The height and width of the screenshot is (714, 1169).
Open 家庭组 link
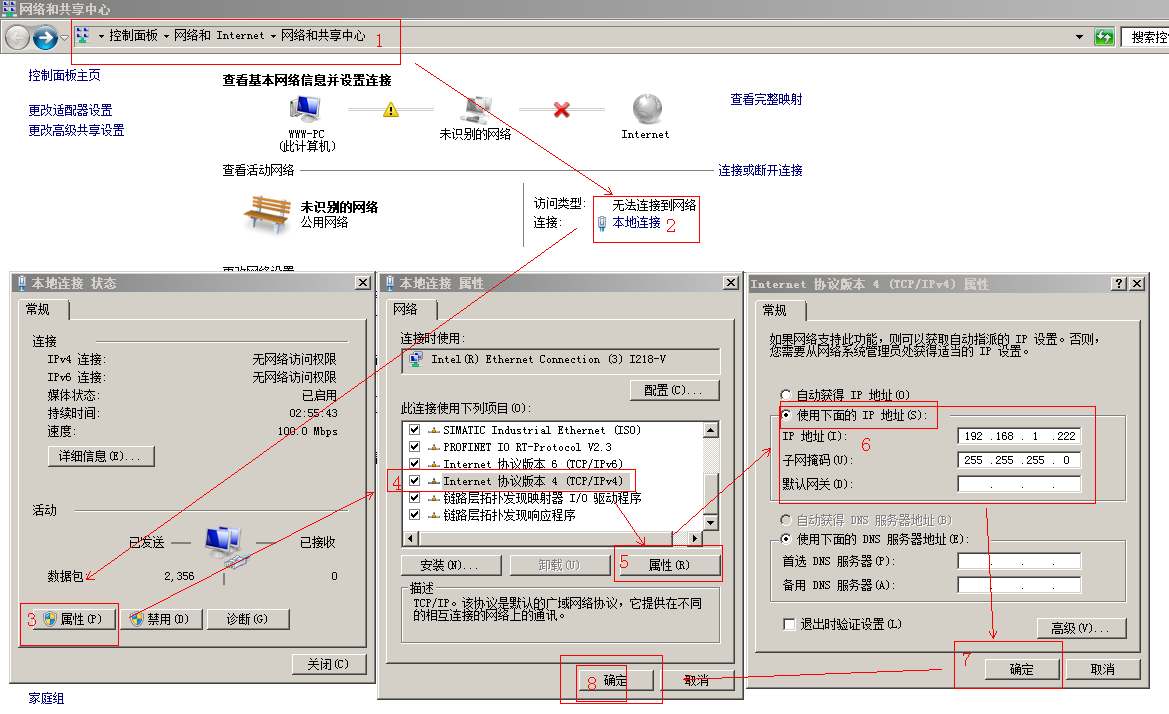[x=46, y=698]
